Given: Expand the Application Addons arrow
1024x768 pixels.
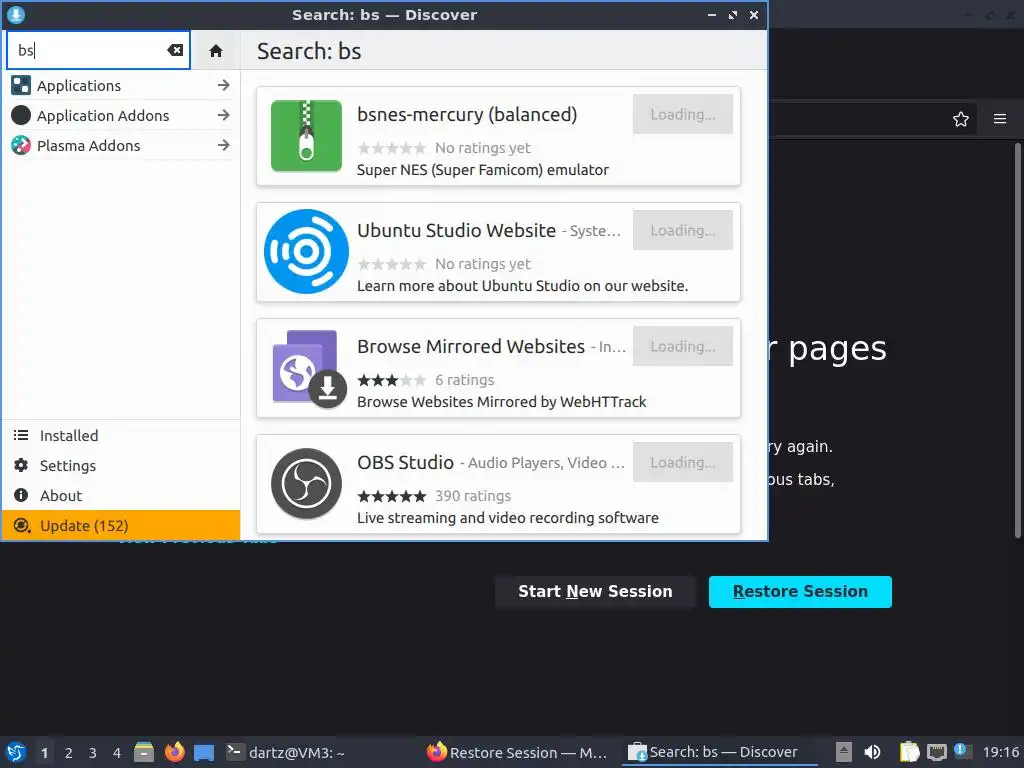Looking at the screenshot, I should pyautogui.click(x=223, y=115).
